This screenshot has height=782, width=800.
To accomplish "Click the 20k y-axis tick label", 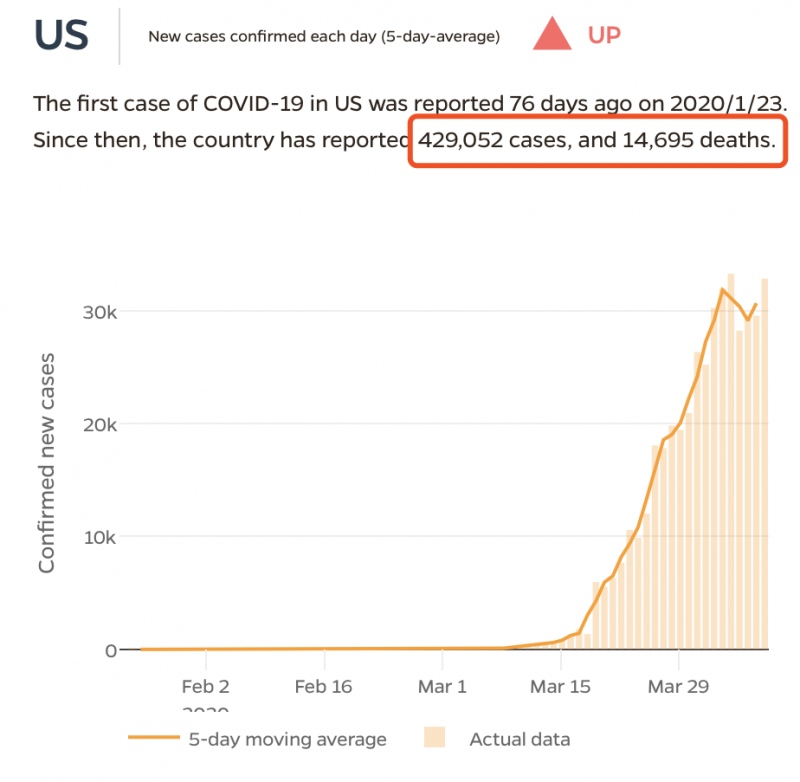I will point(99,424).
